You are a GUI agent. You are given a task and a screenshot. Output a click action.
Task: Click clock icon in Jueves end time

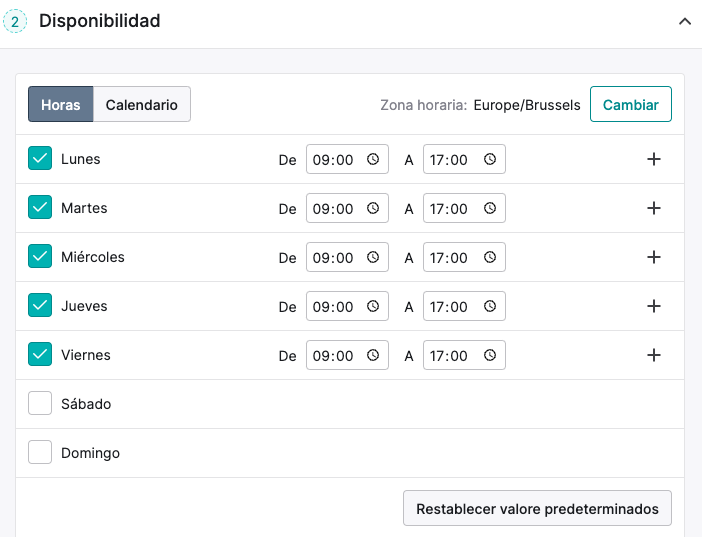(490, 306)
